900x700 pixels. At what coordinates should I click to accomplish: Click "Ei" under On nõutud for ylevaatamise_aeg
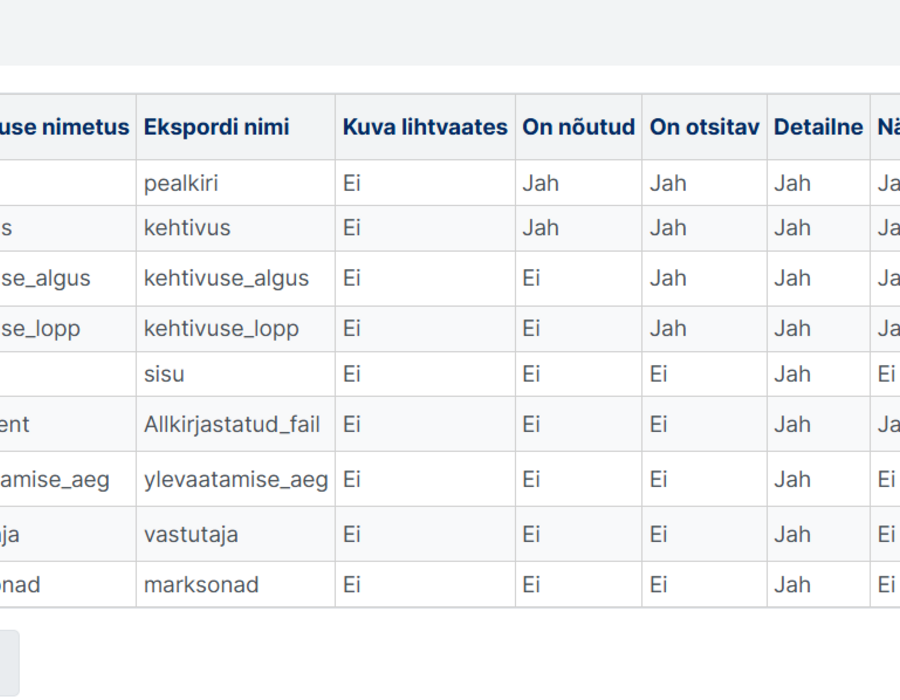(x=531, y=479)
